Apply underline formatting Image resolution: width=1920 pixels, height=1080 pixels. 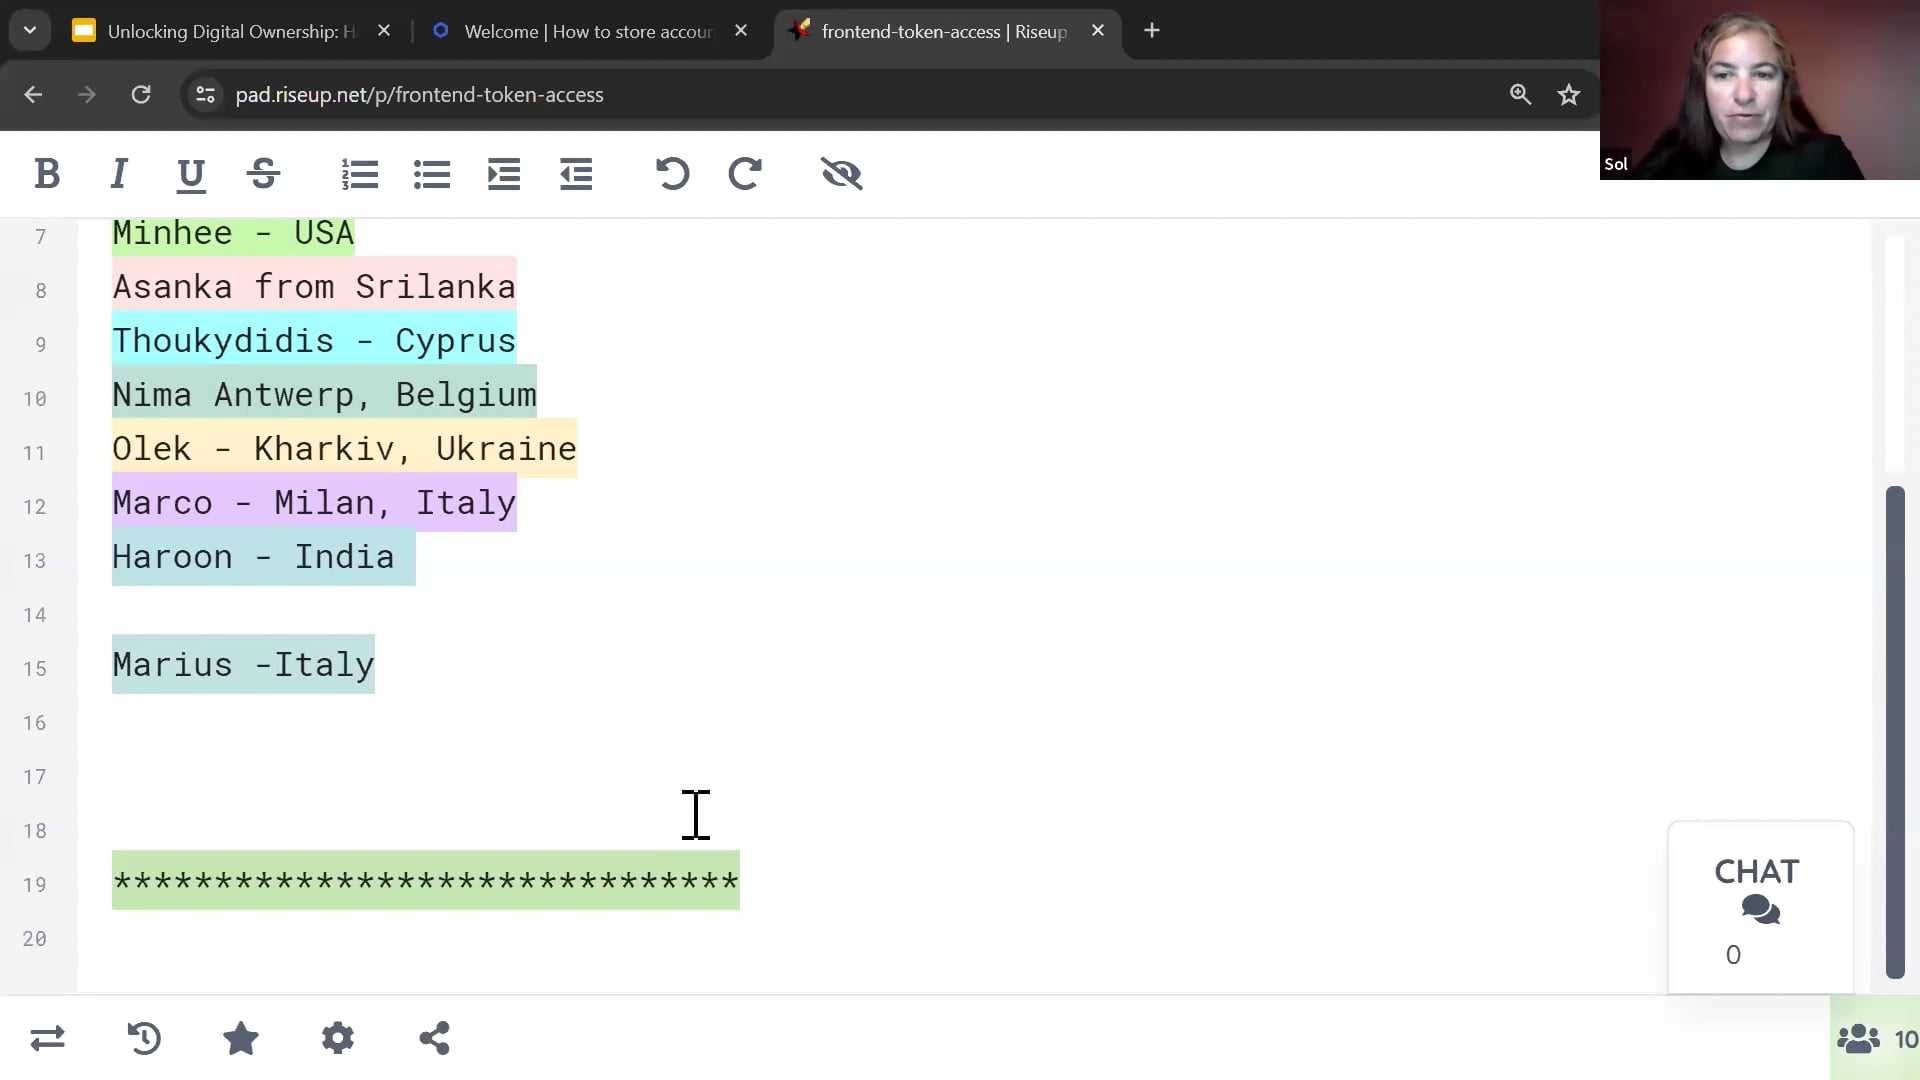190,174
